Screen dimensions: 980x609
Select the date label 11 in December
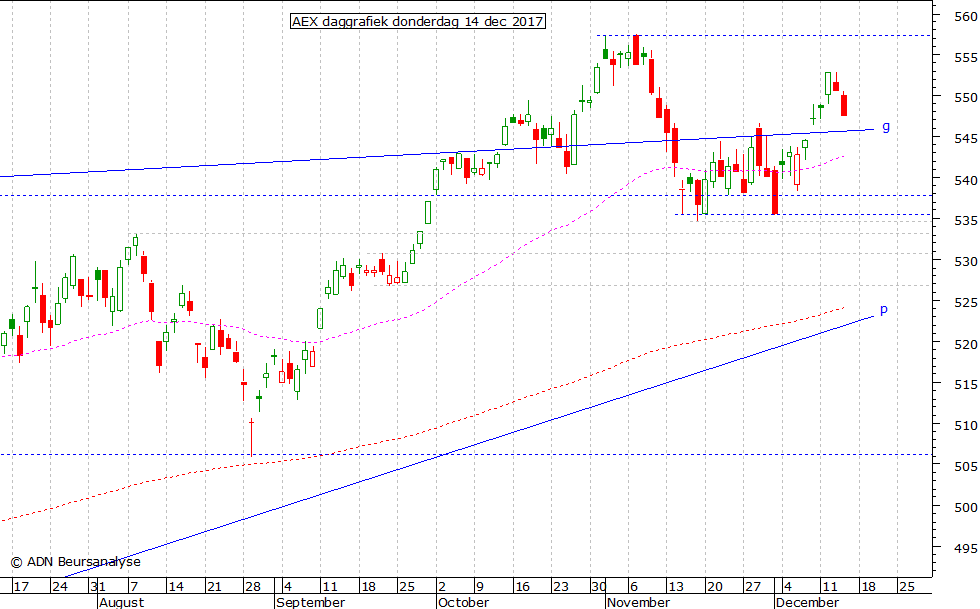coord(829,586)
